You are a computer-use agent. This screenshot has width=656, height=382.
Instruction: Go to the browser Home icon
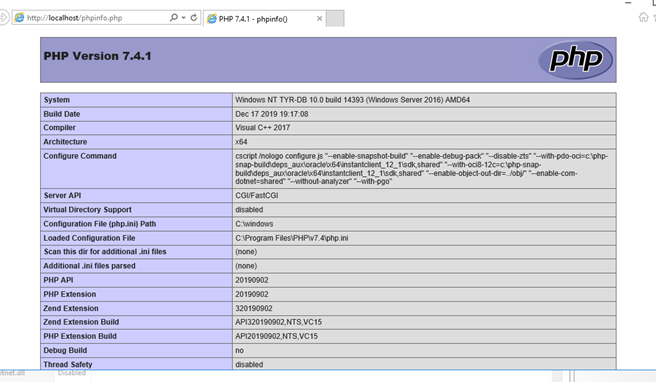point(643,17)
